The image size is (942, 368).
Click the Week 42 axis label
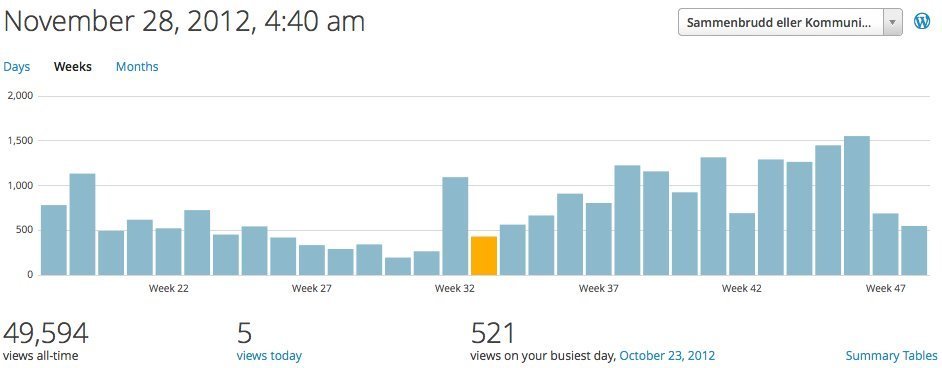[742, 289]
